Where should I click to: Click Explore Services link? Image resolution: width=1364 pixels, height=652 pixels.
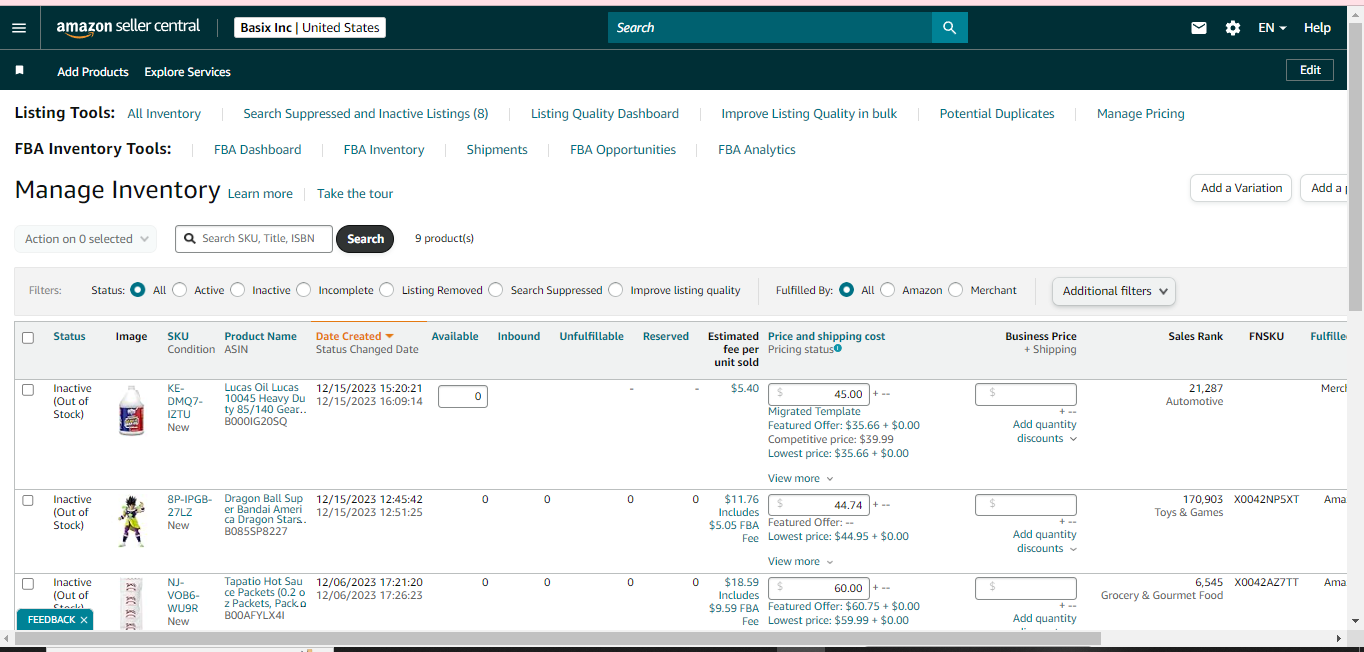(187, 72)
